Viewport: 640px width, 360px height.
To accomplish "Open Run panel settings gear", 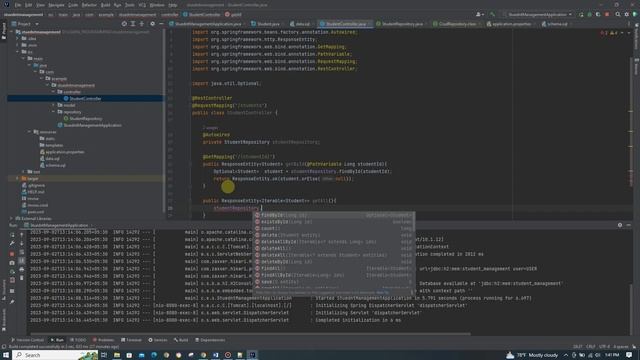I will [620, 225].
